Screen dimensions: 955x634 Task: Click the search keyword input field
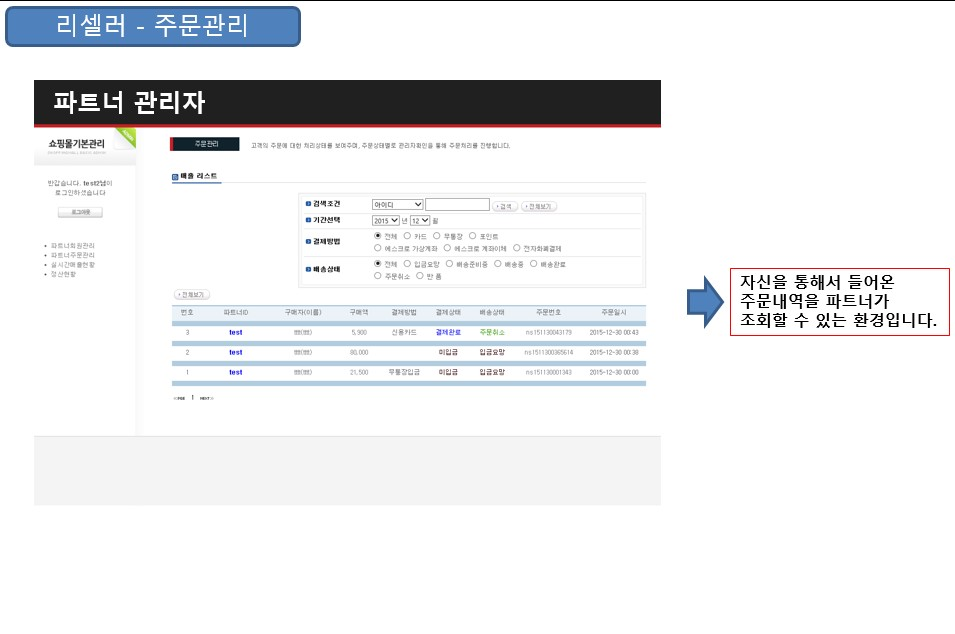coord(457,205)
